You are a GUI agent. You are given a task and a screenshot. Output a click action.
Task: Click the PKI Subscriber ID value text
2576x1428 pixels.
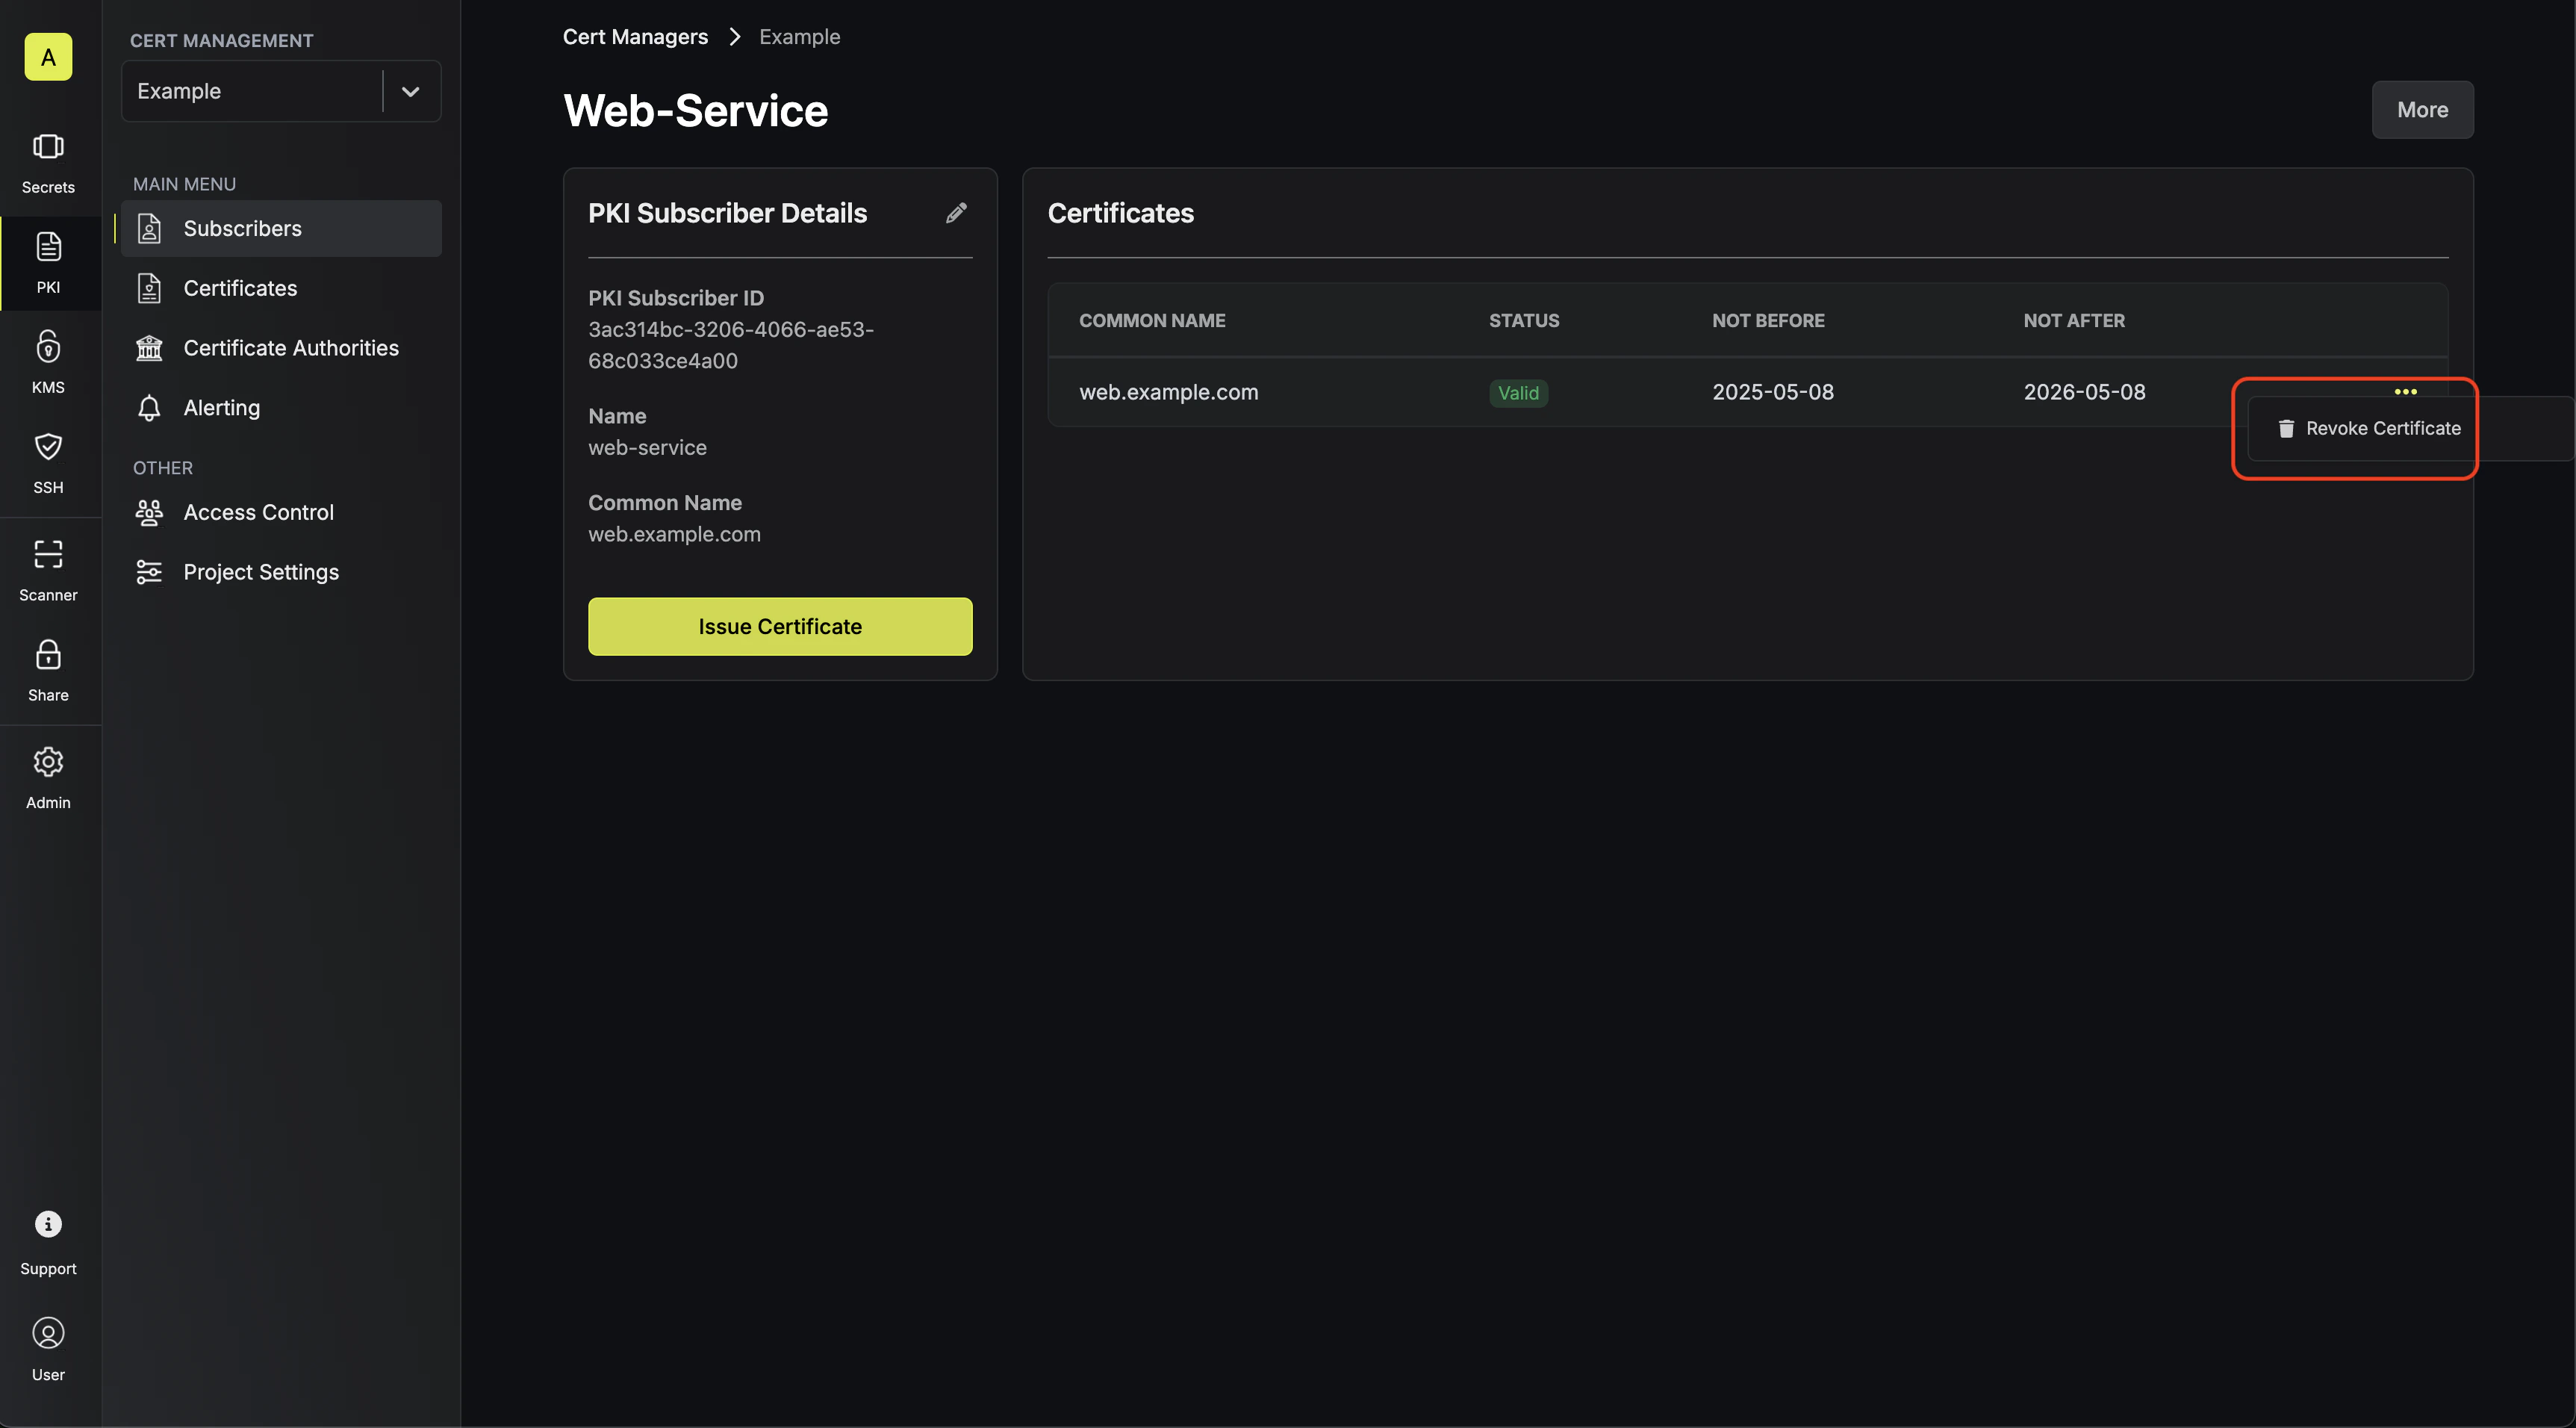pos(731,345)
